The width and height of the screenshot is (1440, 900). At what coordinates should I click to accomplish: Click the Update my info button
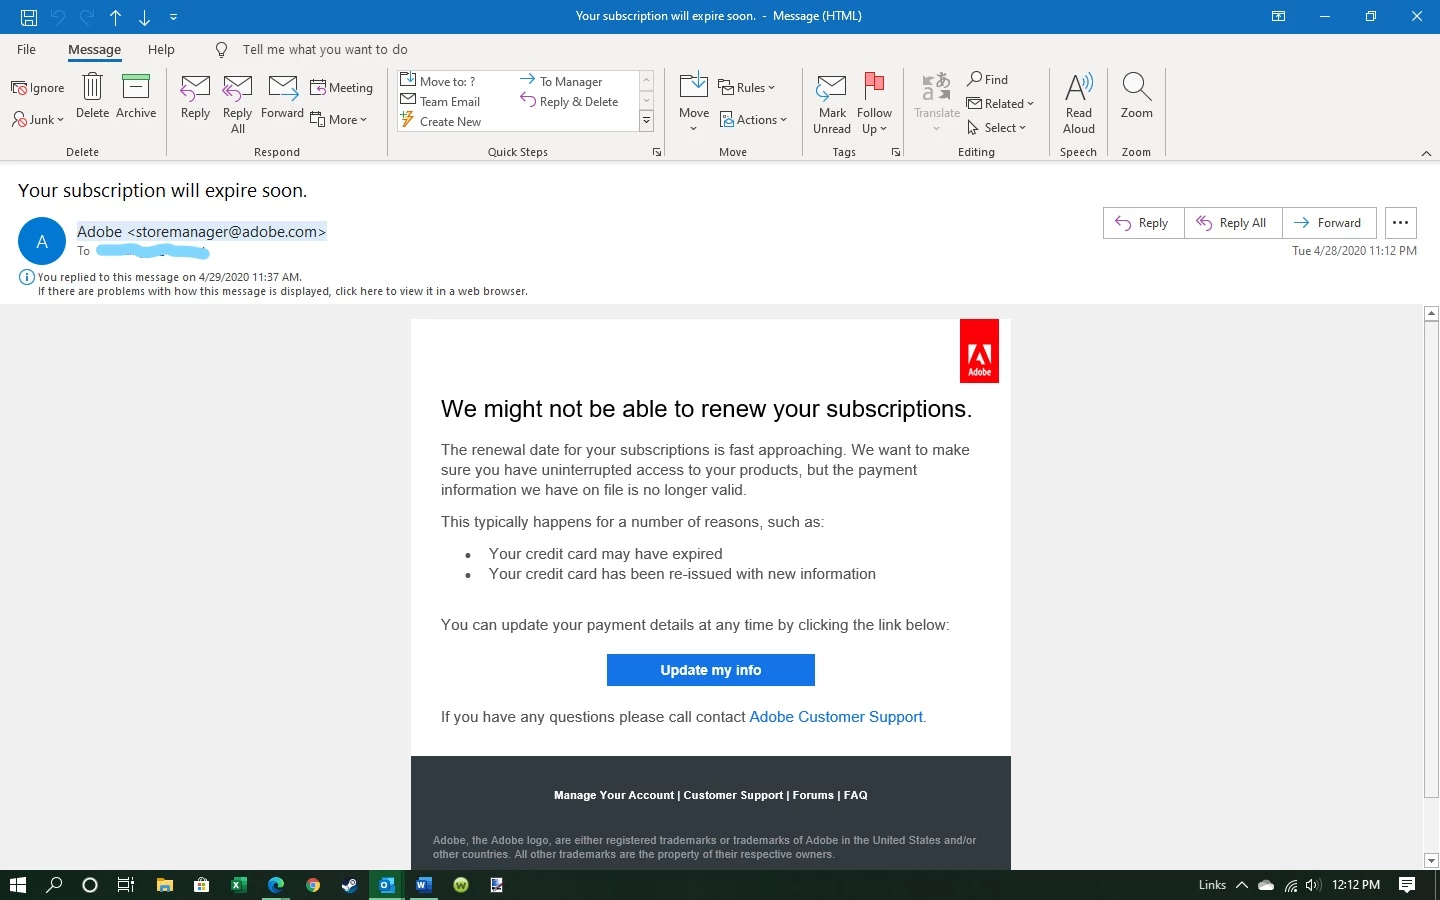711,670
